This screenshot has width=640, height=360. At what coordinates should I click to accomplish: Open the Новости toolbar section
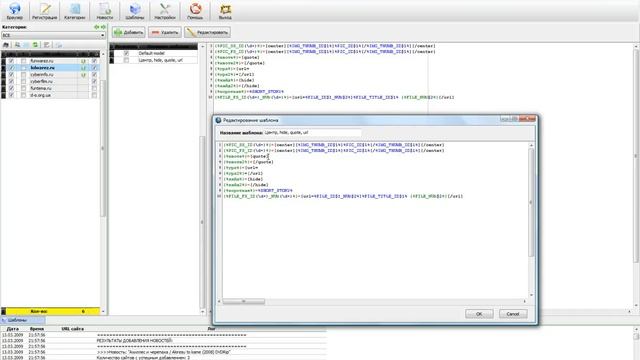(105, 11)
